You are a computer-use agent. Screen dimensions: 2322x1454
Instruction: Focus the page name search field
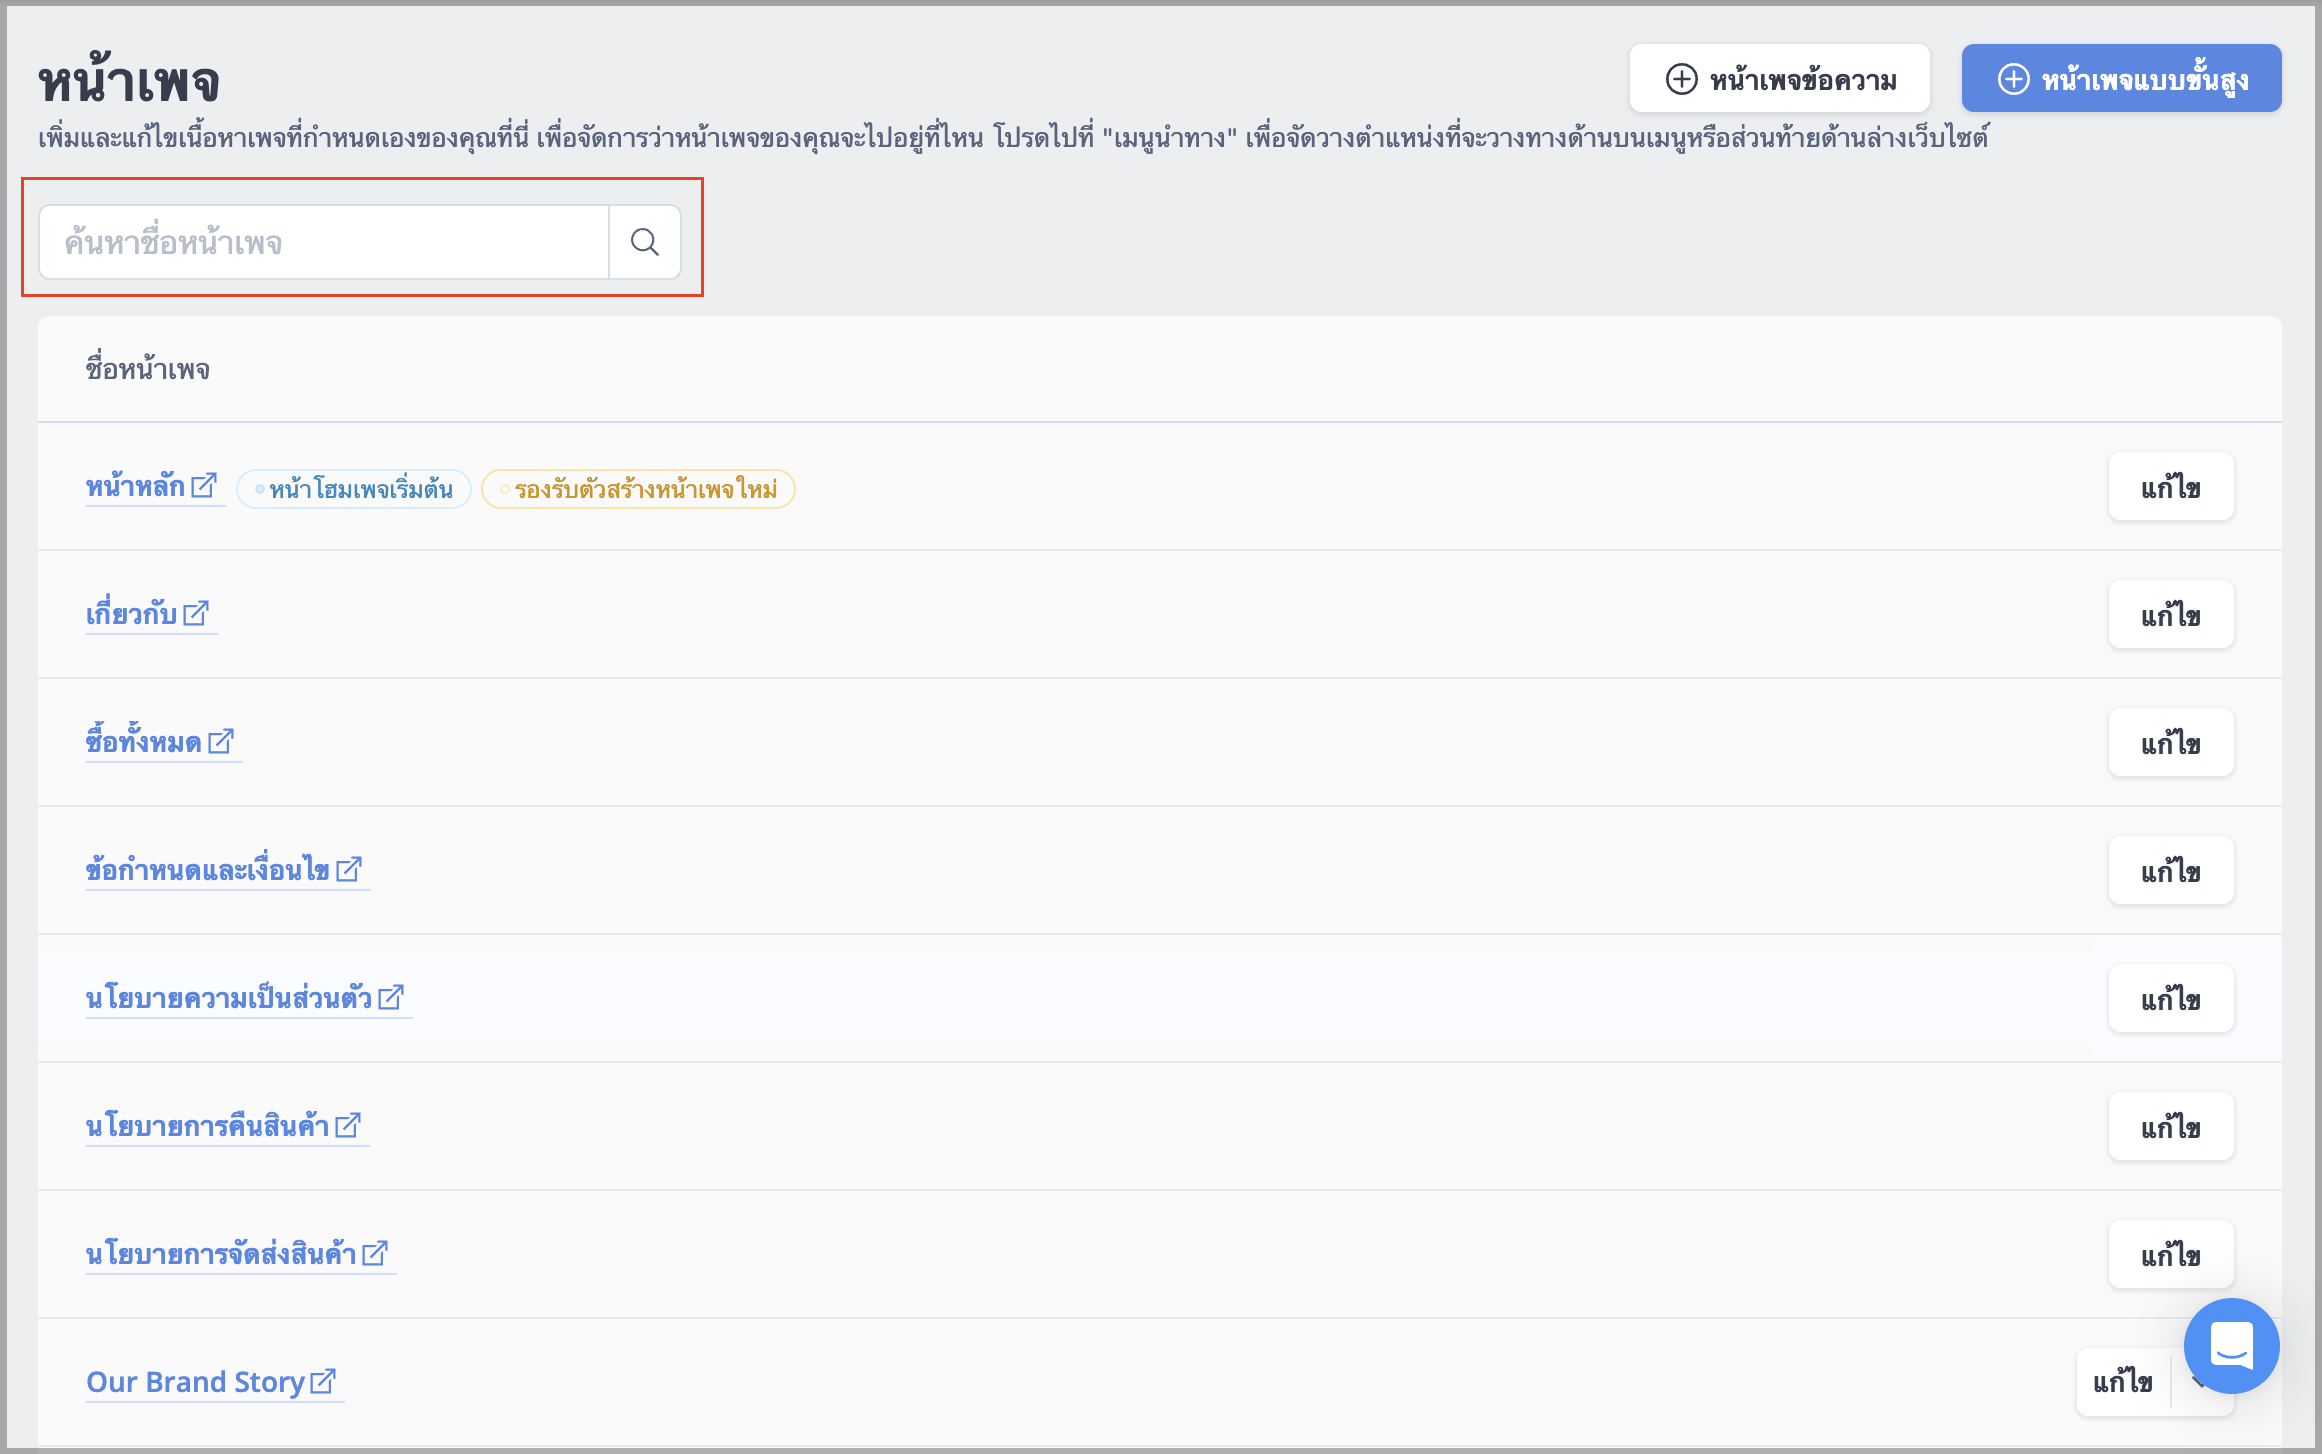click(324, 242)
